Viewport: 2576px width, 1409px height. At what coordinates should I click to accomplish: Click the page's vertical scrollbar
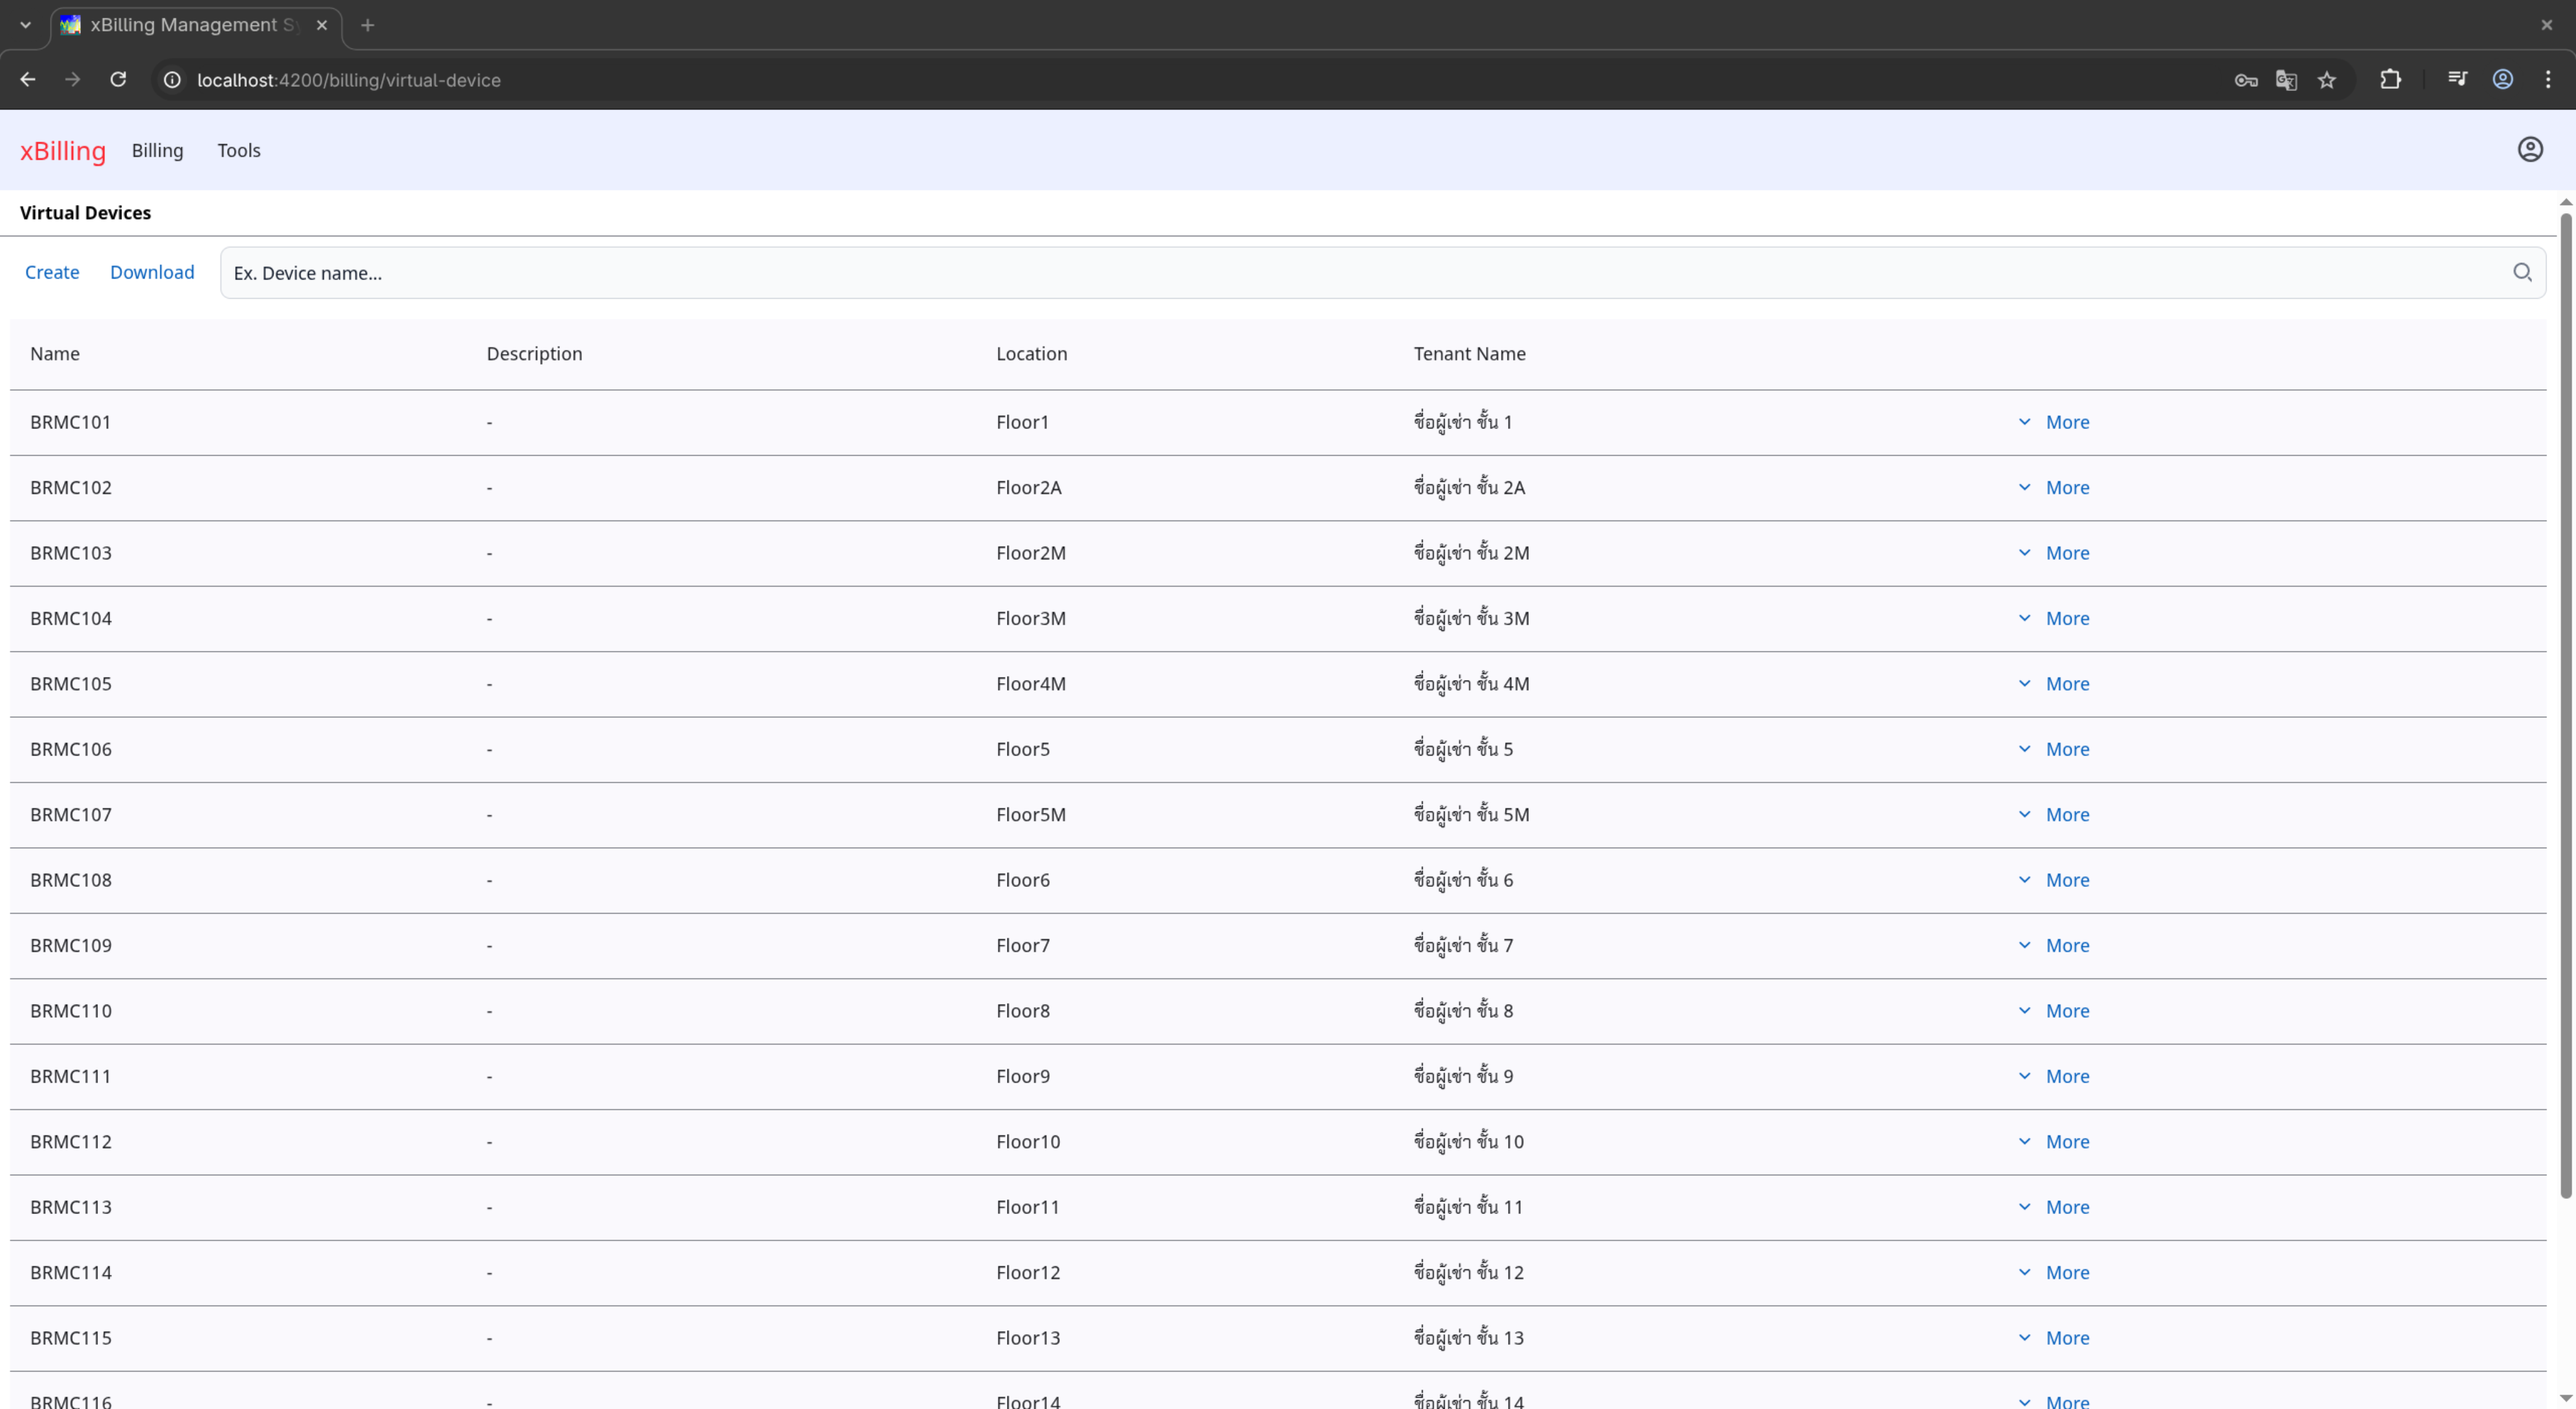pos(2565,700)
